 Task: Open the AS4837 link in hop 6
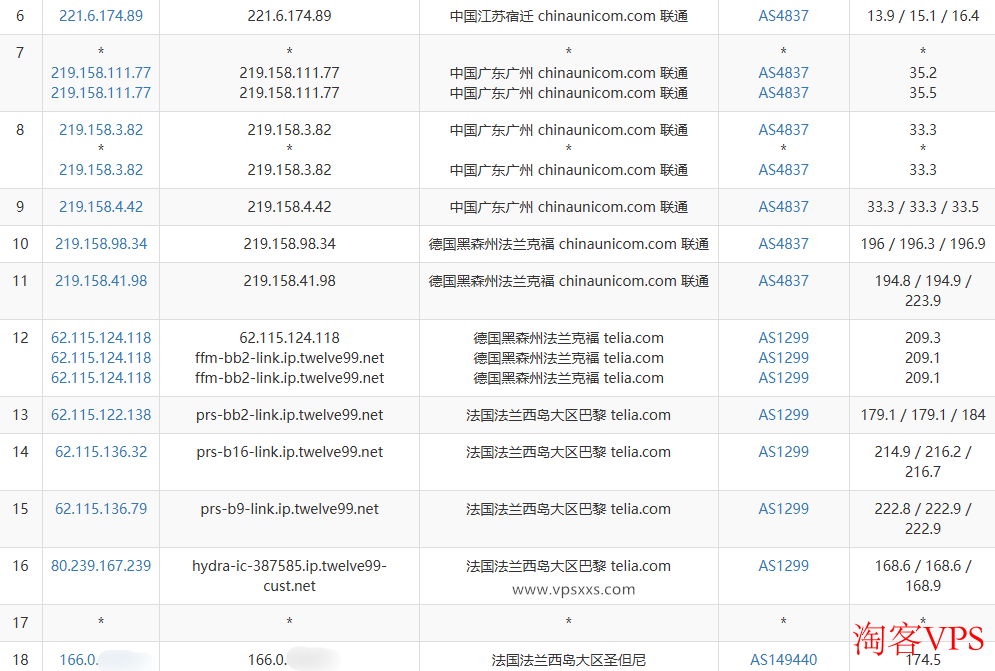[784, 16]
